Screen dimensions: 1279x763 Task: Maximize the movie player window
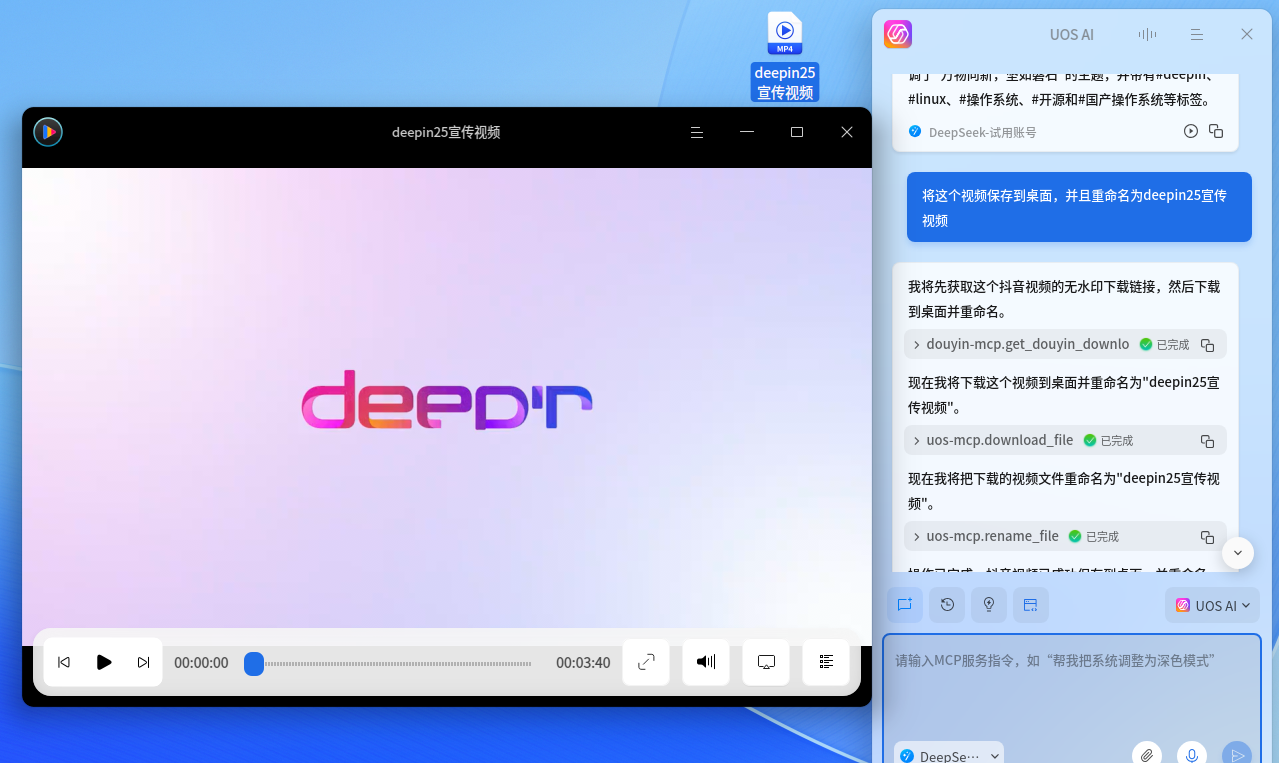coord(797,132)
